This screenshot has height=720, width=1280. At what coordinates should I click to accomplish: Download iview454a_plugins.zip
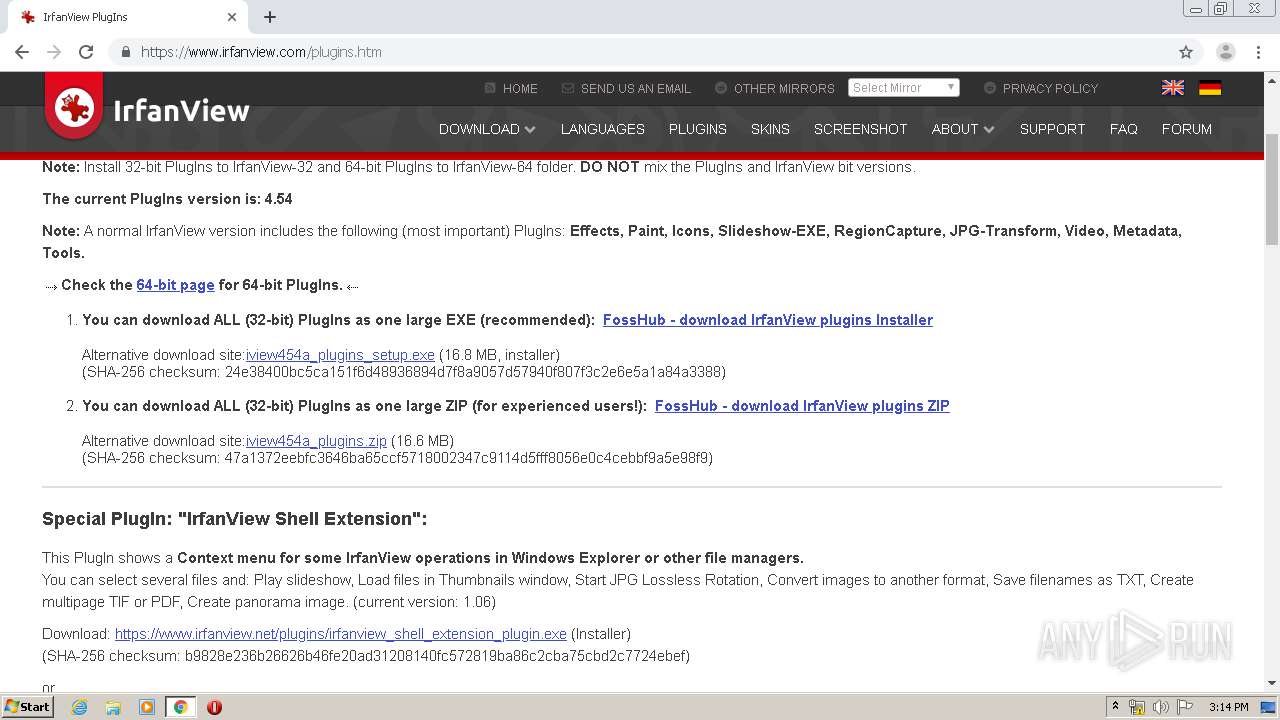coord(316,441)
